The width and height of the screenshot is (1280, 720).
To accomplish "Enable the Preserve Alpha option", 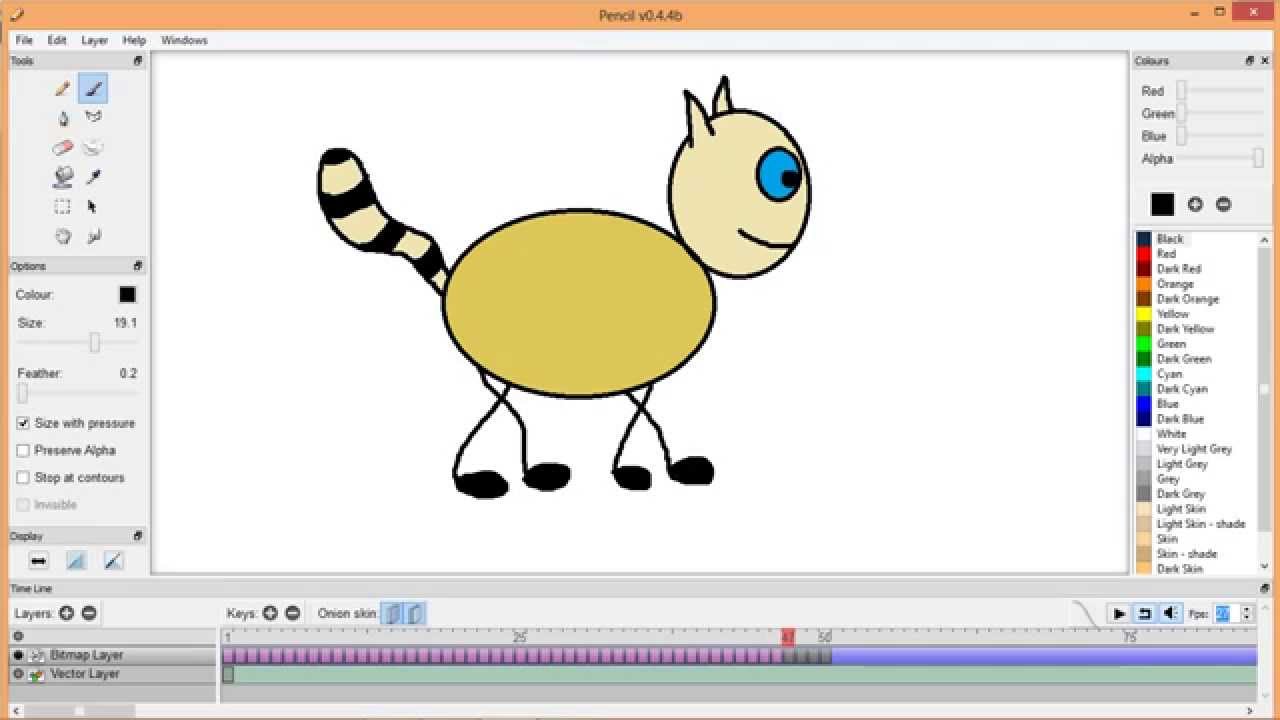I will 22,450.
